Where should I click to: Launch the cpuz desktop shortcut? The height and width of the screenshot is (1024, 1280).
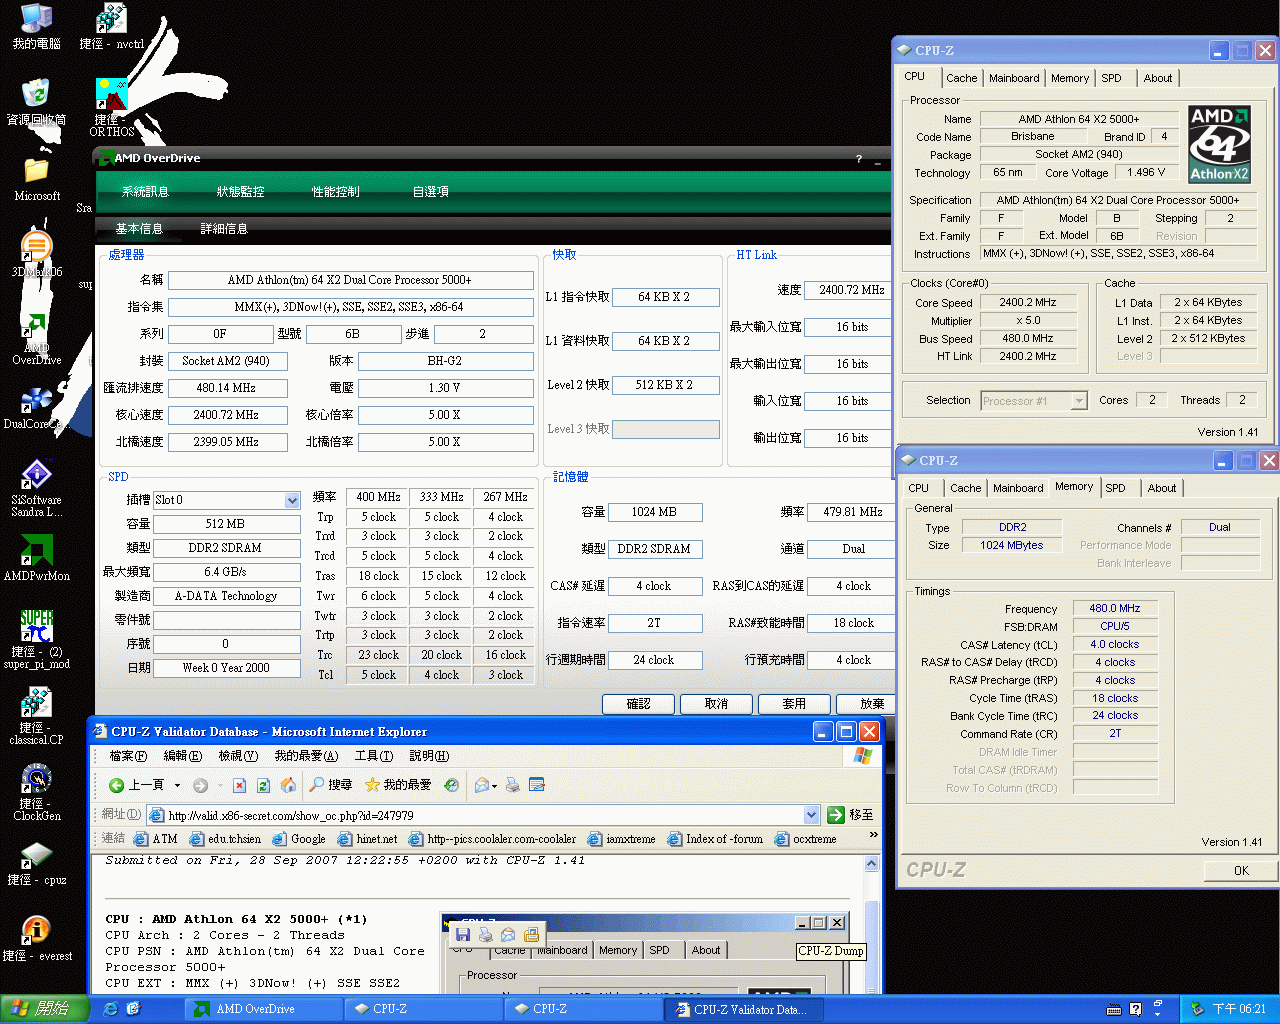click(36, 864)
